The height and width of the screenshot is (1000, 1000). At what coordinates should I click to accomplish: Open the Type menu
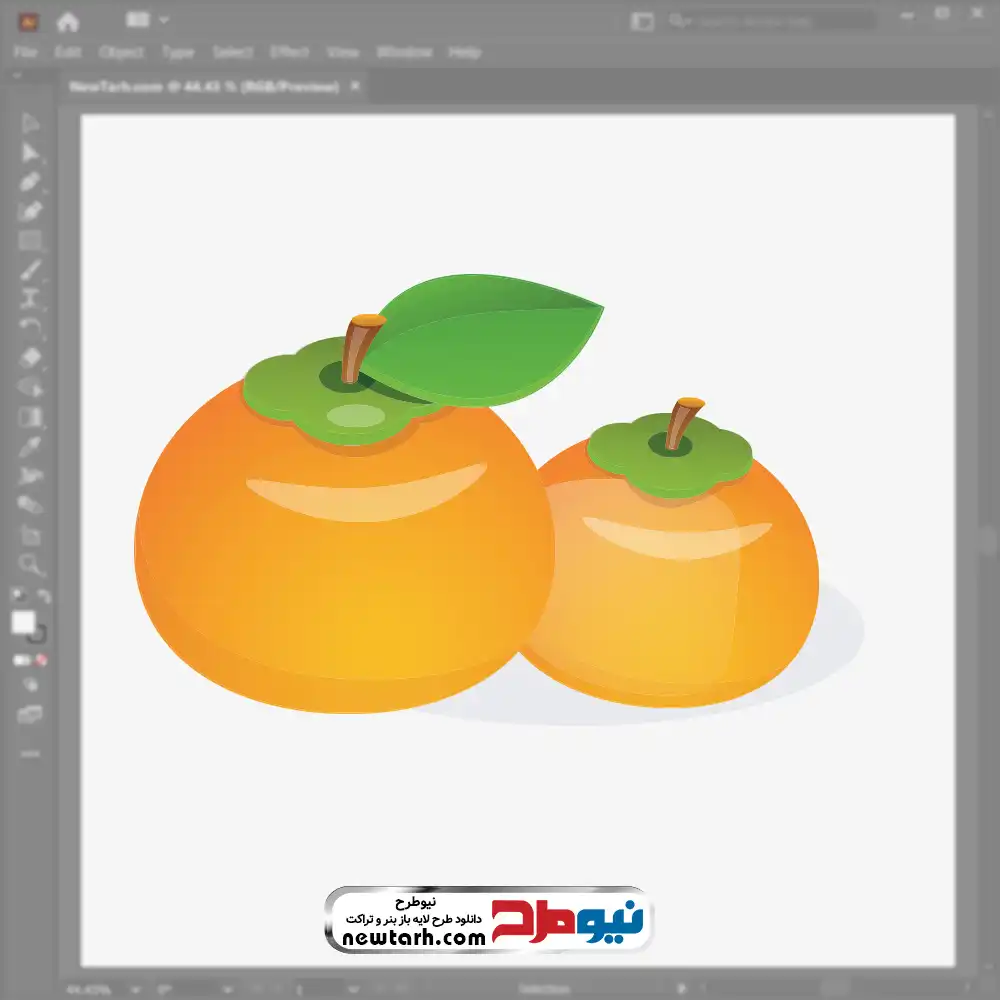coord(178,52)
